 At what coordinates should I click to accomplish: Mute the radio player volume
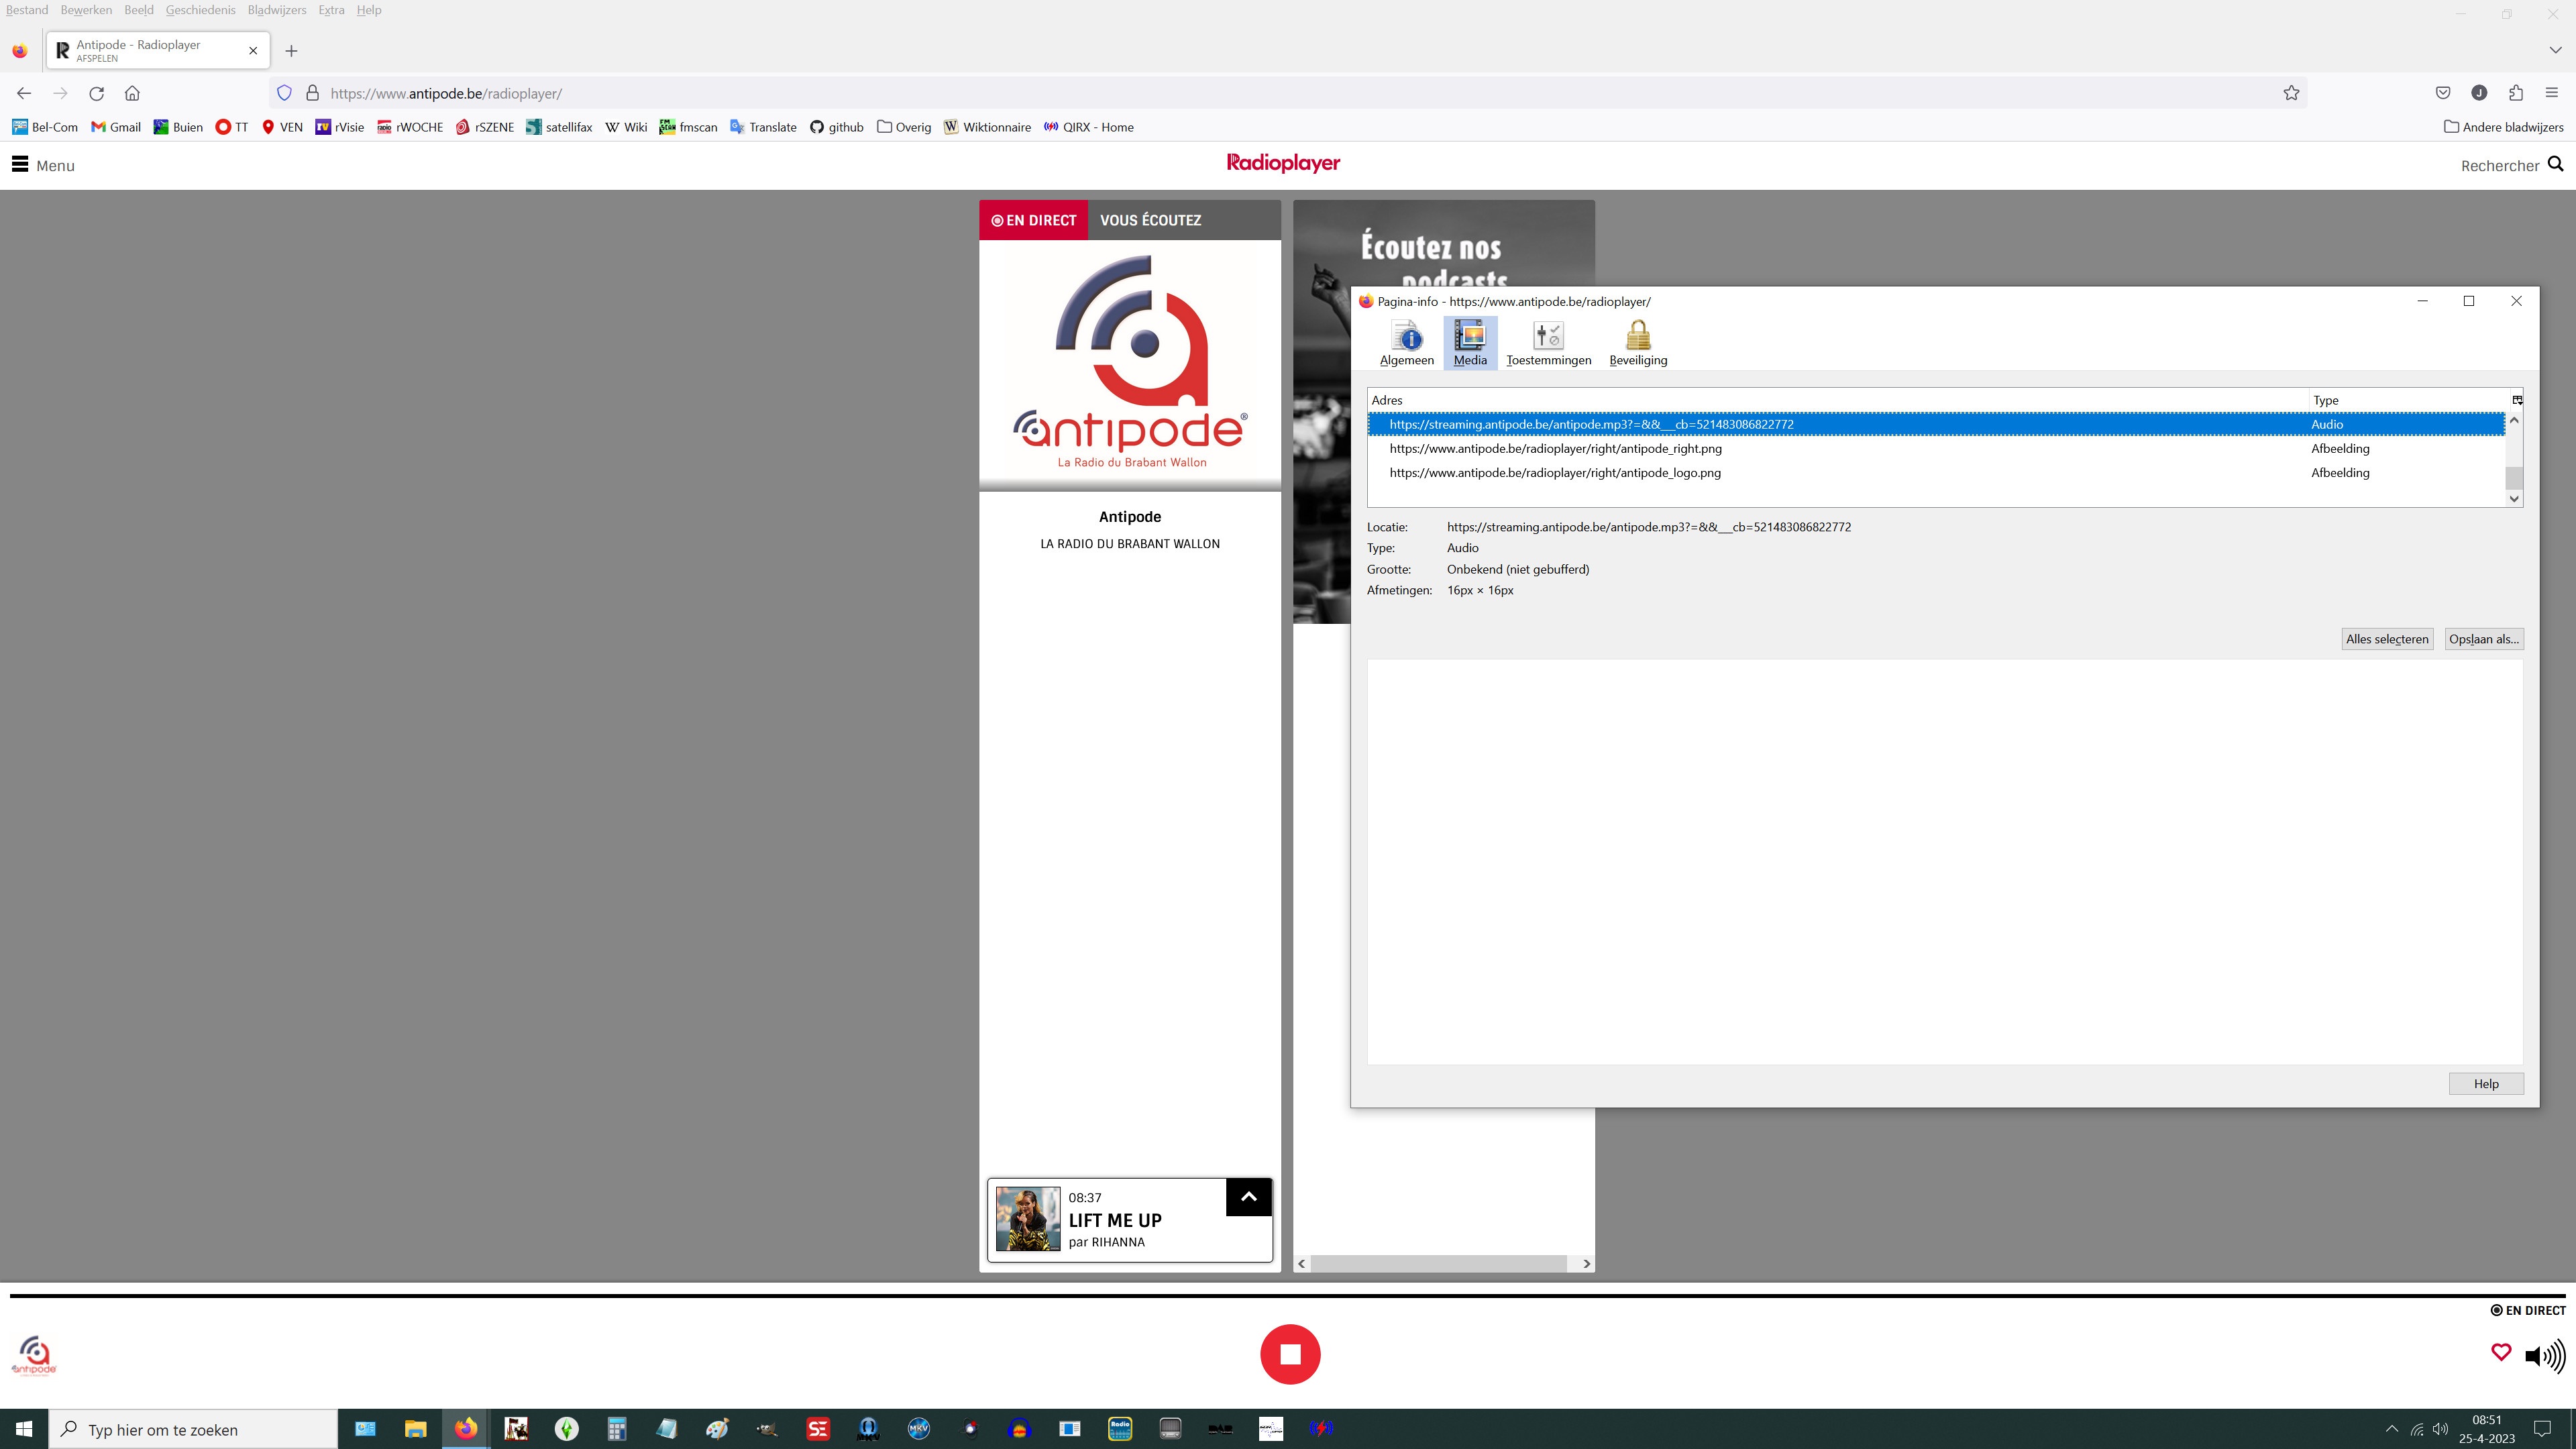click(2544, 1356)
